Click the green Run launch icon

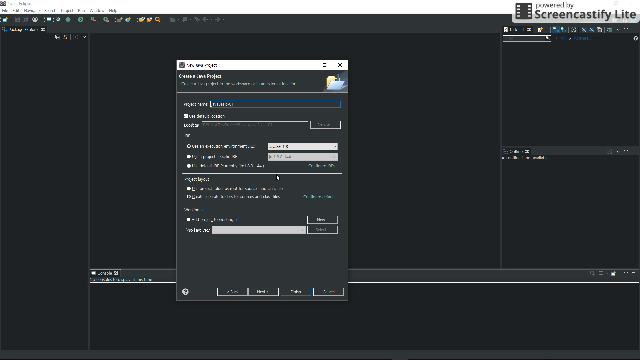80,20
